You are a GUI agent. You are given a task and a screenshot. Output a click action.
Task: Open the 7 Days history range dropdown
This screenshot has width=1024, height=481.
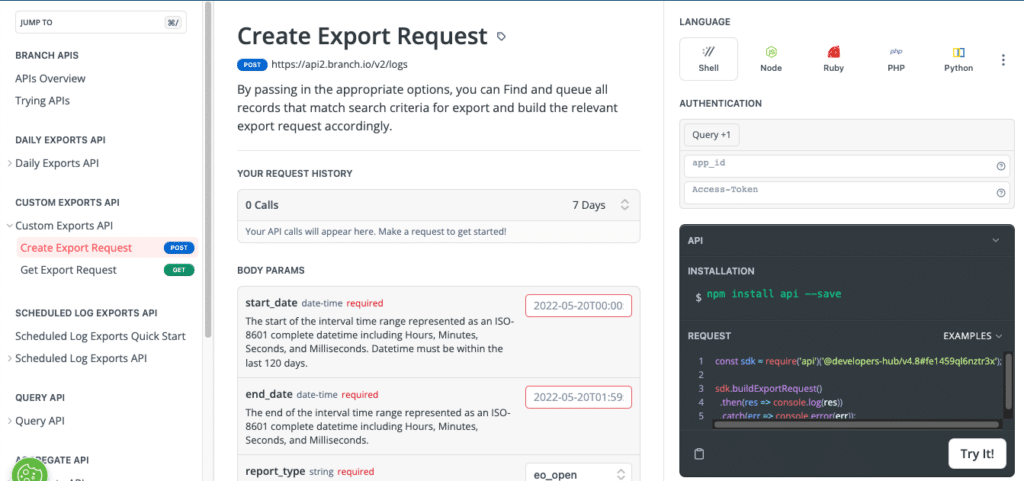tap(601, 205)
